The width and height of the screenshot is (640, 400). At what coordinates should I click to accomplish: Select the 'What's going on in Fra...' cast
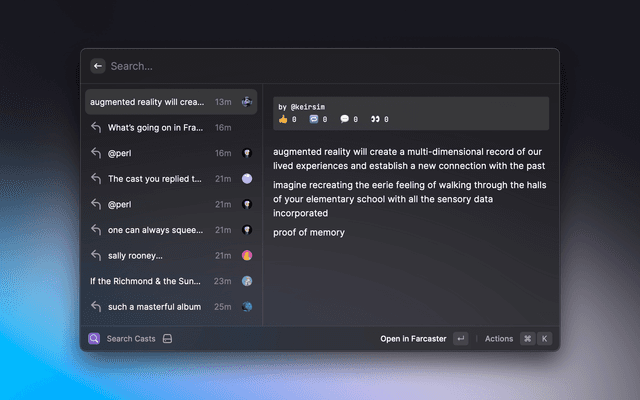pos(155,128)
